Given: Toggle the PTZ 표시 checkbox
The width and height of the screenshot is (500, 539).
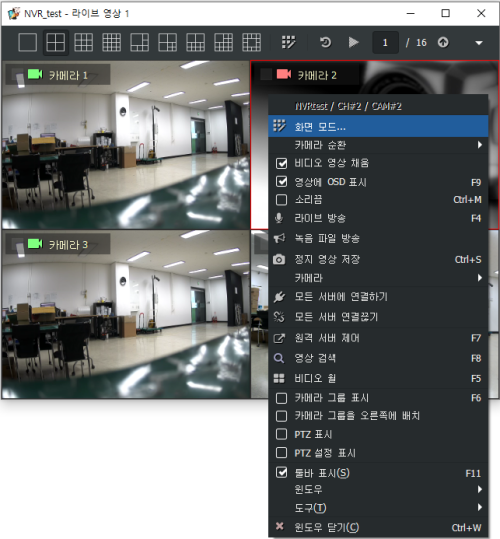Looking at the screenshot, I should tap(281, 434).
